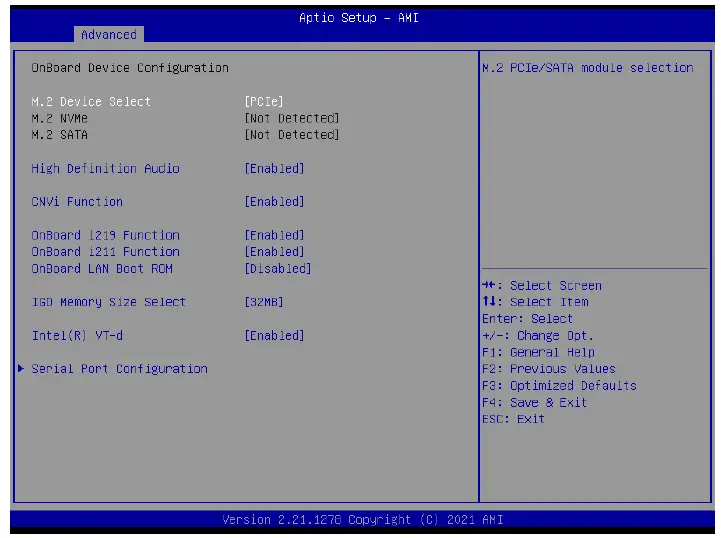Click the M.2 NVMe label
721x538 pixels.
point(60,119)
